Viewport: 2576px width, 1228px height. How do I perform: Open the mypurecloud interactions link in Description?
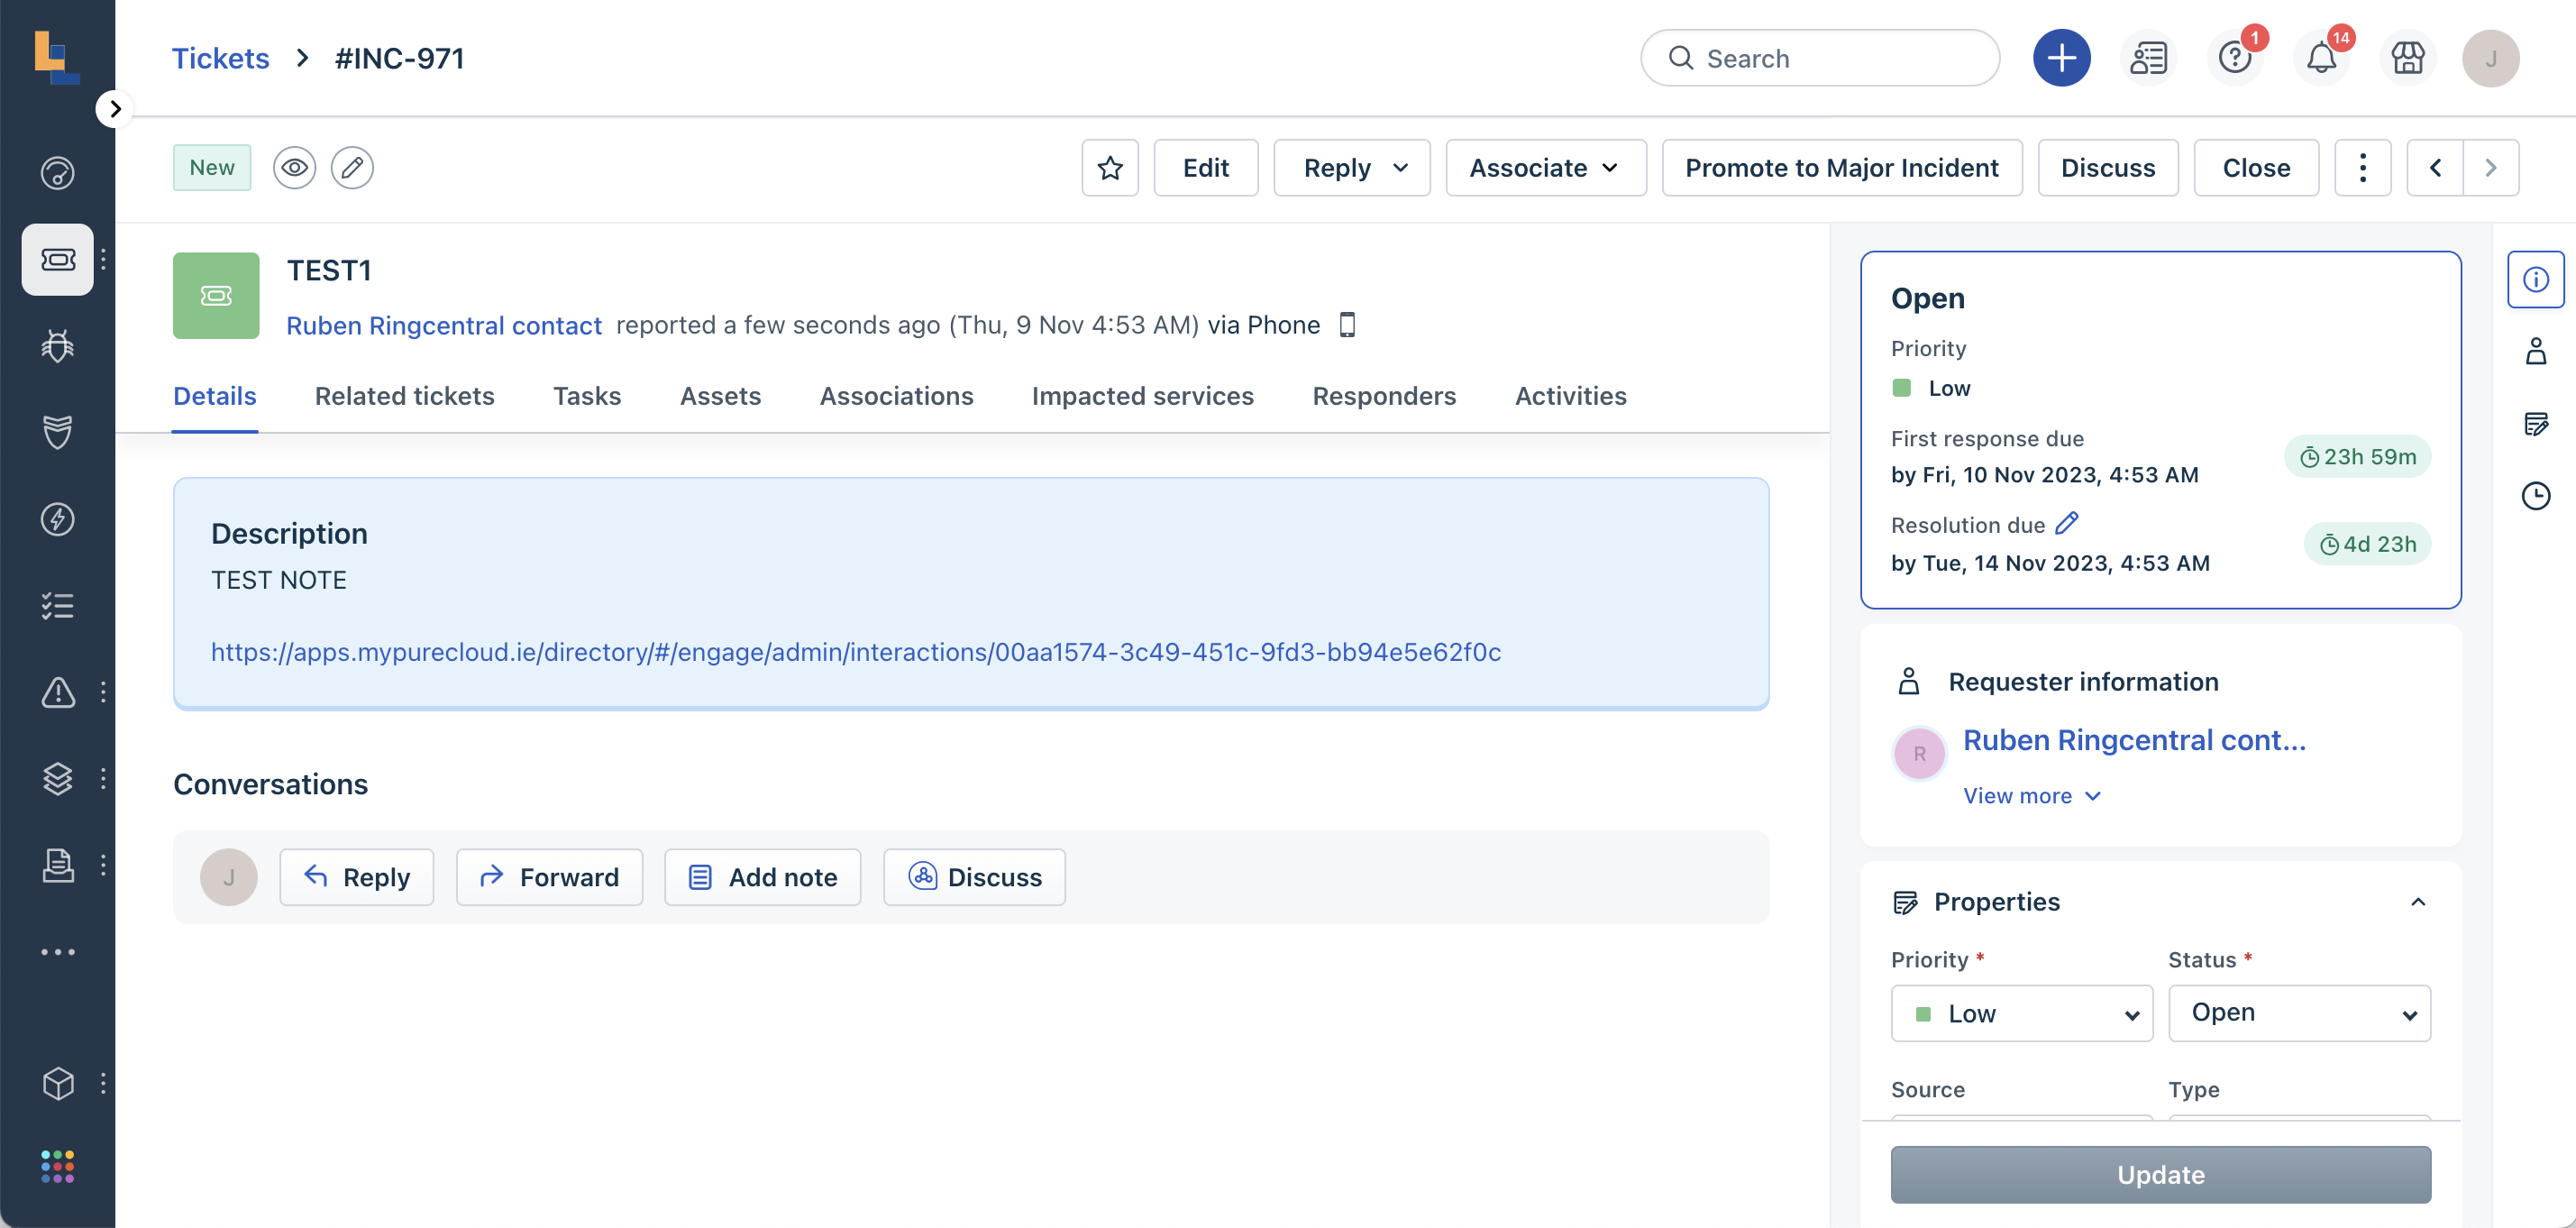pyautogui.click(x=855, y=652)
